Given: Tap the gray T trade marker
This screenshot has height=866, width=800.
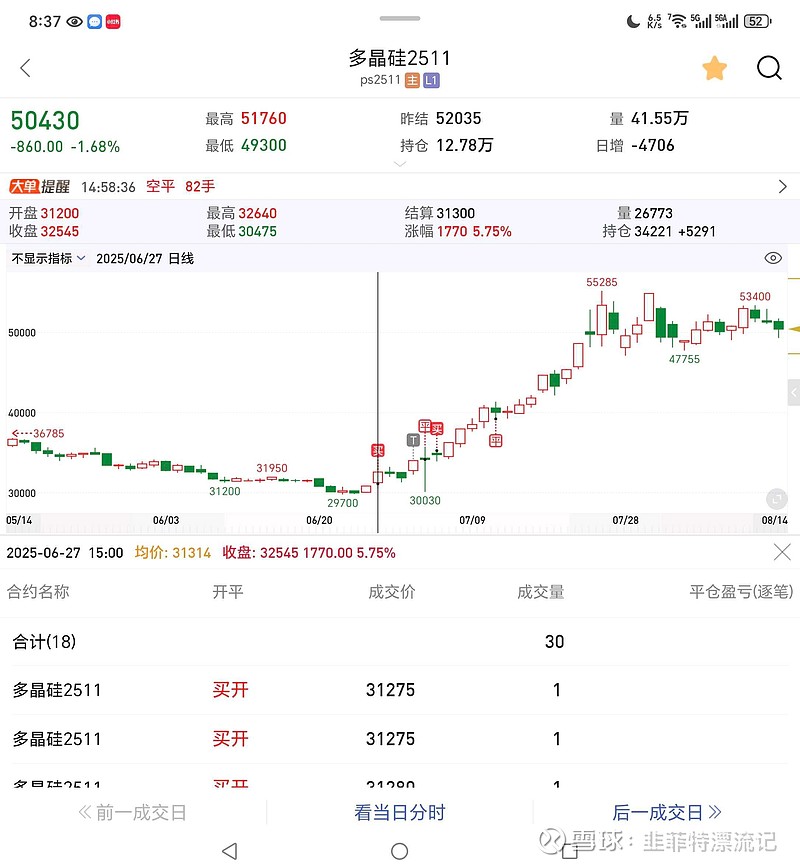Looking at the screenshot, I should (x=413, y=440).
